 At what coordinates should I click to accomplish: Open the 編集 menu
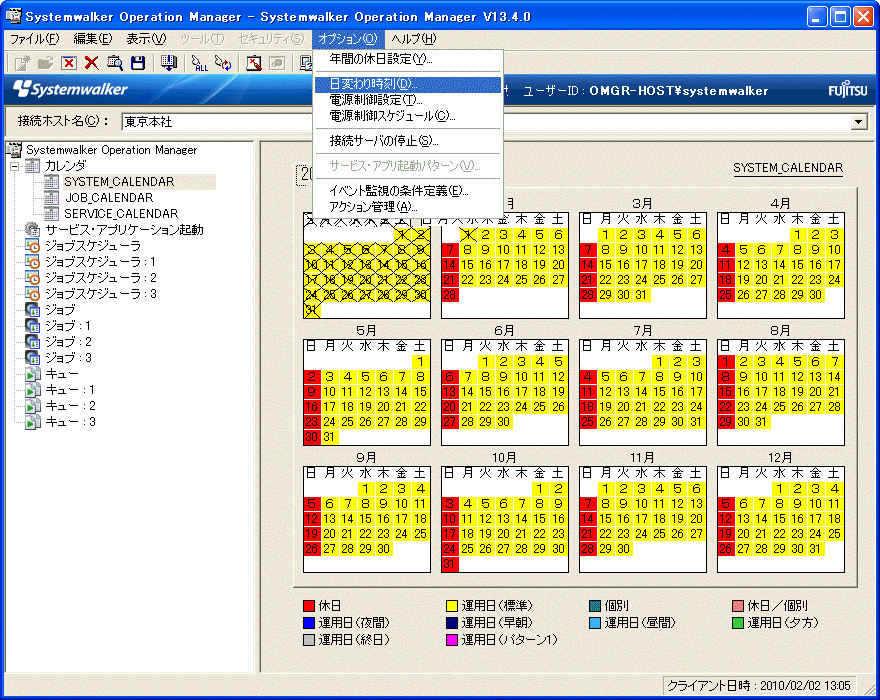[x=93, y=39]
